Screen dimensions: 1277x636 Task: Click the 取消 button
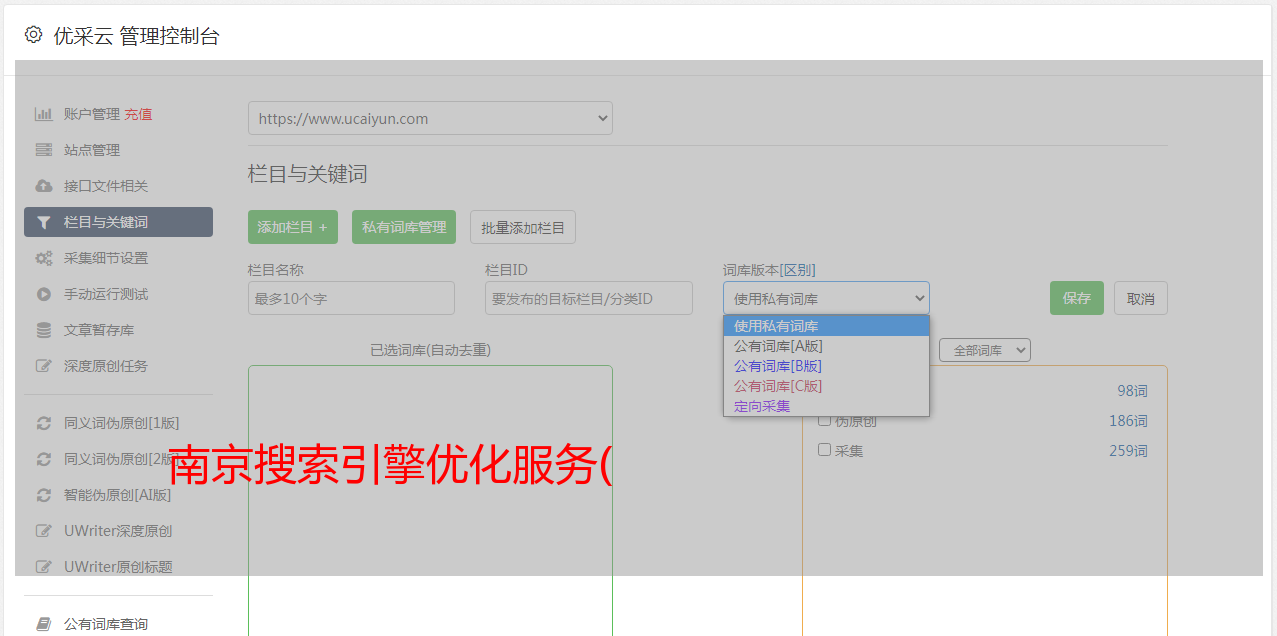click(x=1141, y=298)
